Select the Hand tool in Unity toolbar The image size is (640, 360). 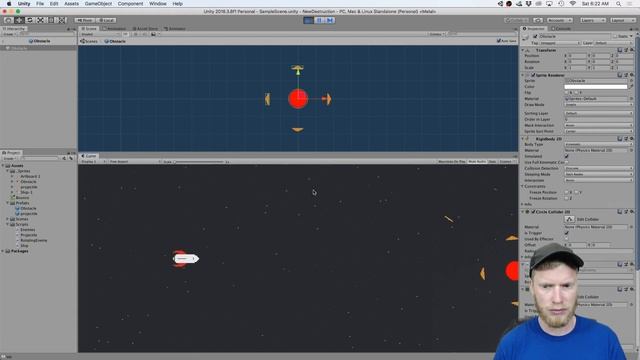click(9, 20)
